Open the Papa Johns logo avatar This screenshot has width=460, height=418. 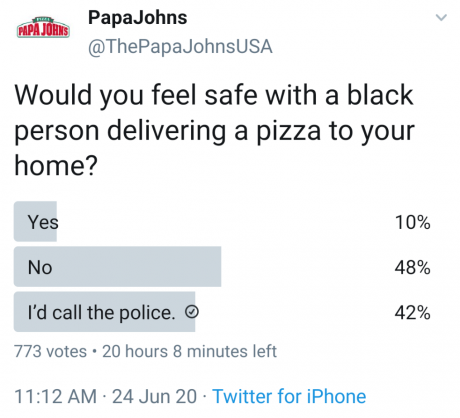43,28
